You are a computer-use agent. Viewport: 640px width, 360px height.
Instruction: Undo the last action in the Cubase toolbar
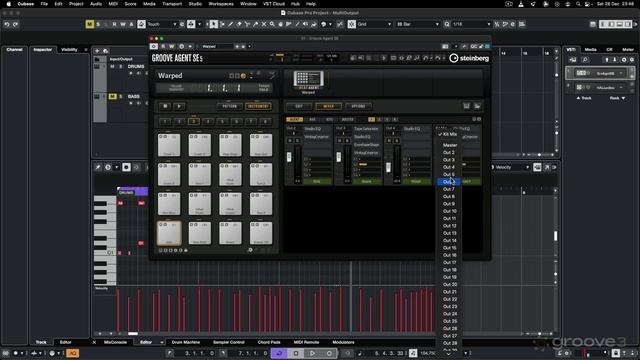coord(7,24)
